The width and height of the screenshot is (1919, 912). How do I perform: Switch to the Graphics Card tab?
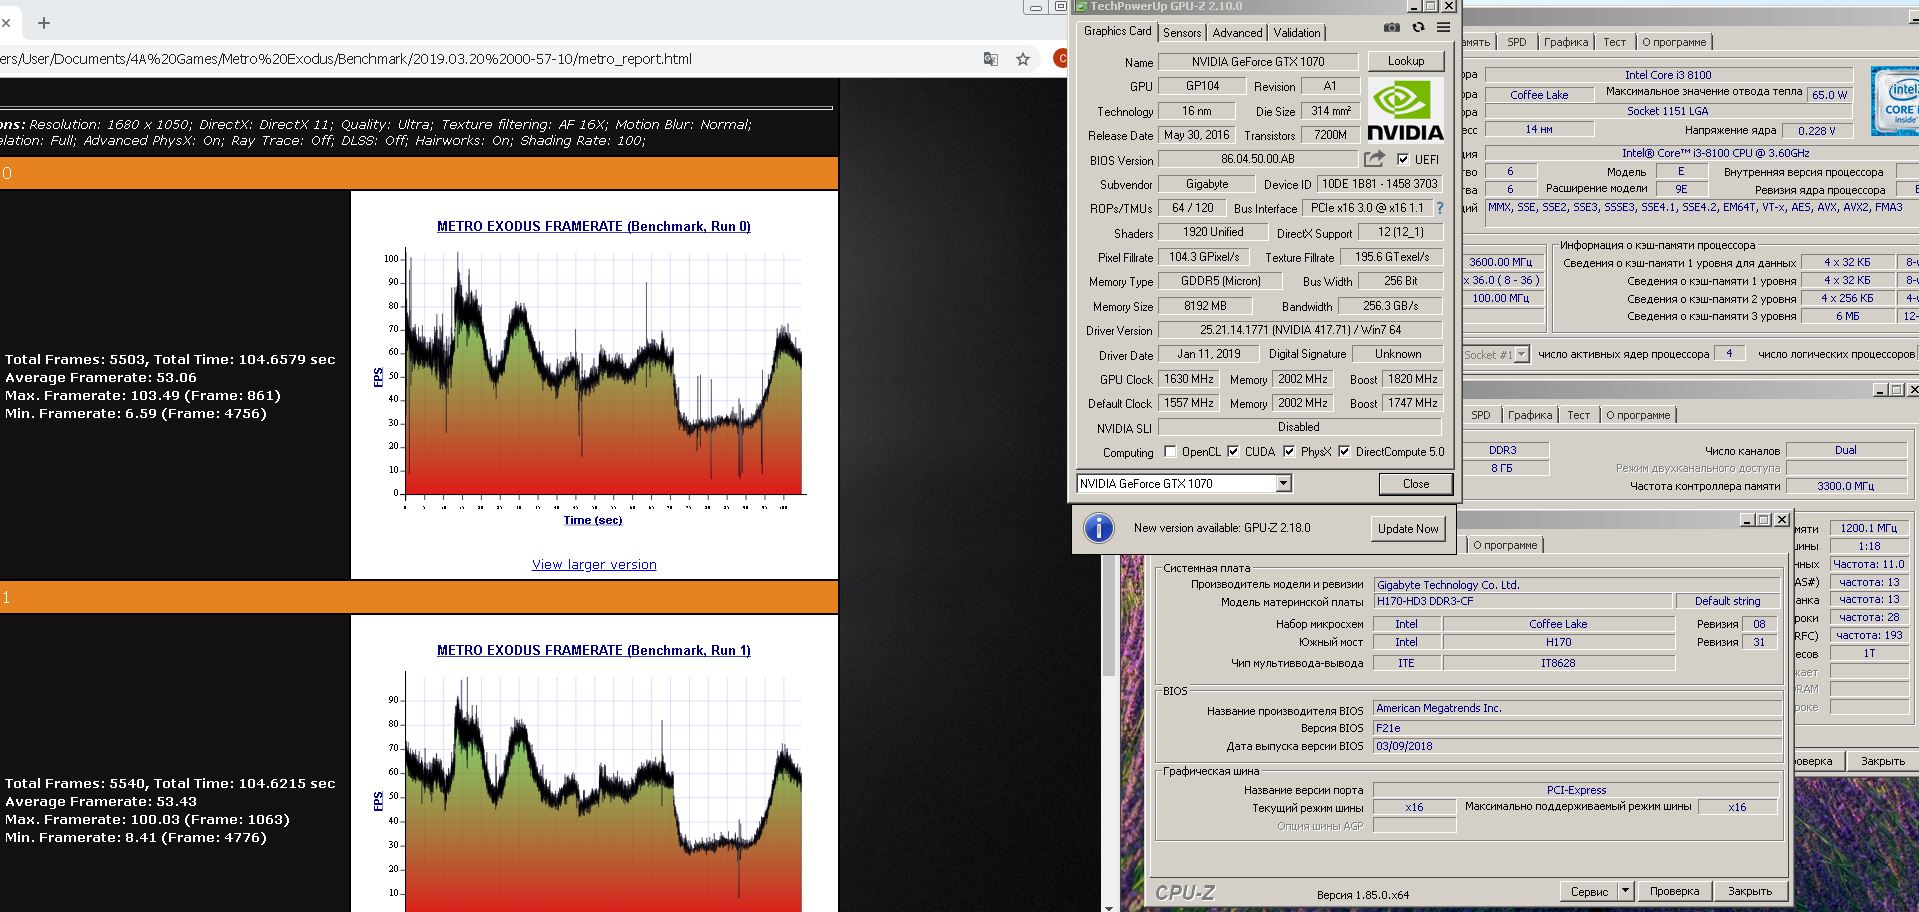tap(1117, 31)
